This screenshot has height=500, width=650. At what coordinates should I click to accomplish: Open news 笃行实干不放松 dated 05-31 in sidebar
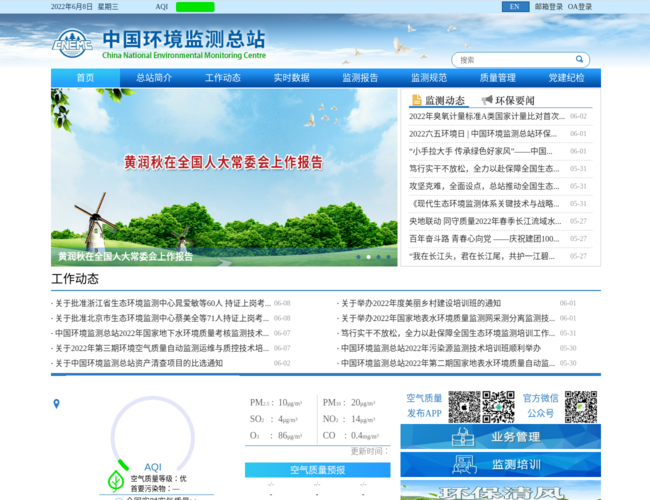[x=484, y=168]
